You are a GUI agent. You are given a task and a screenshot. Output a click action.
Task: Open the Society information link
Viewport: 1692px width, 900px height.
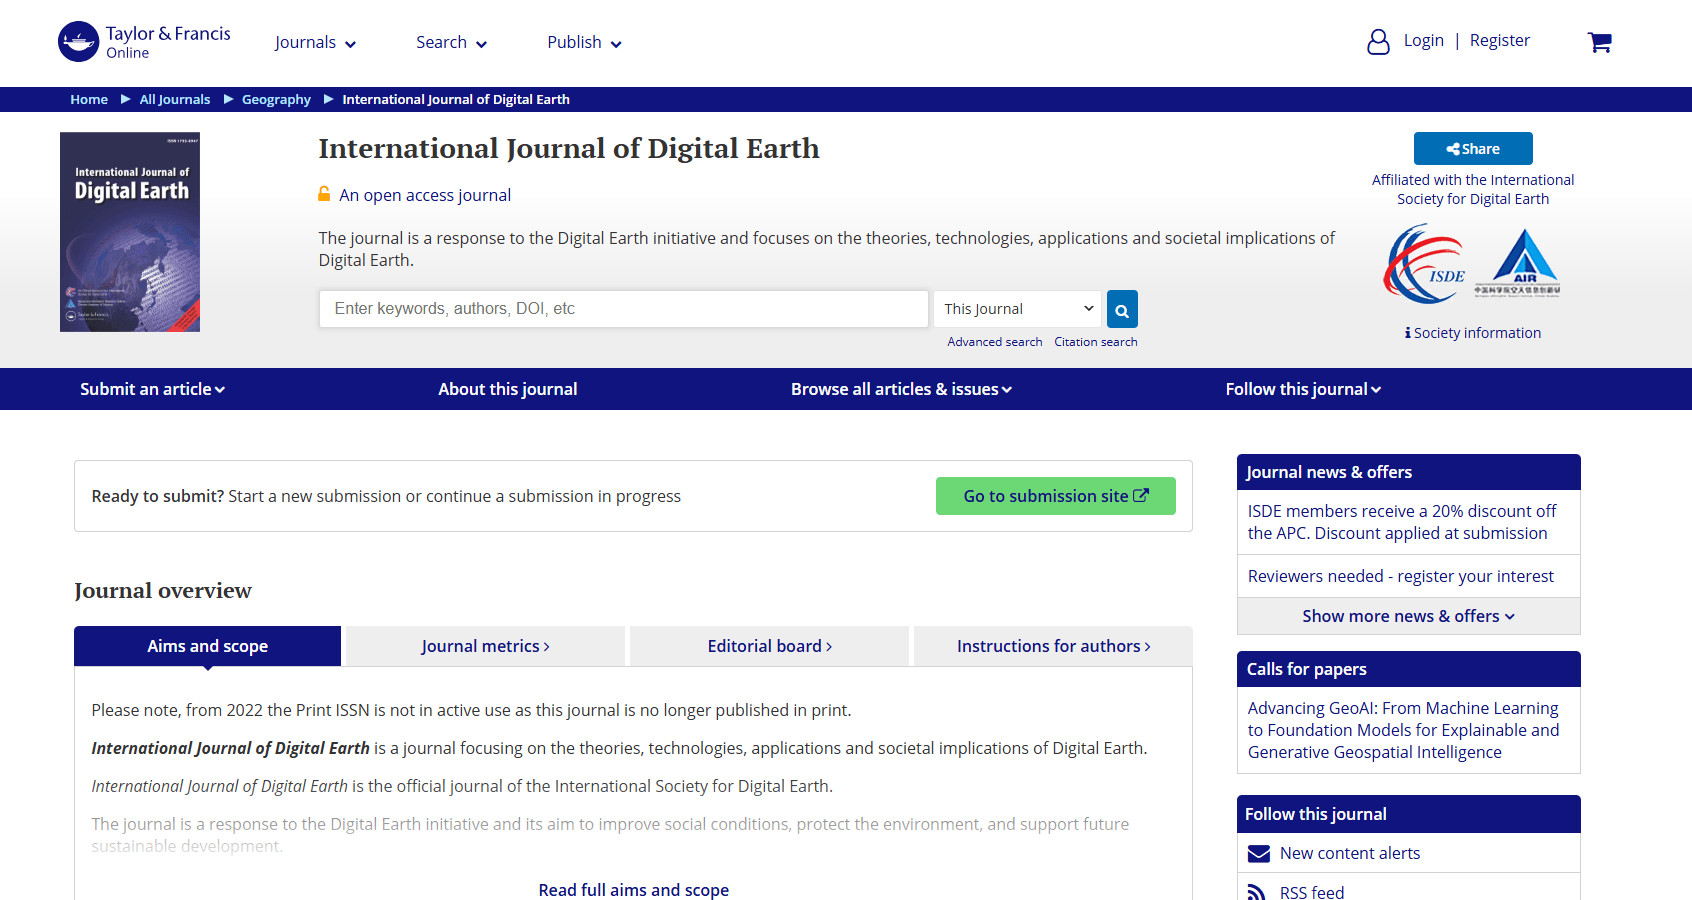[x=1473, y=333]
